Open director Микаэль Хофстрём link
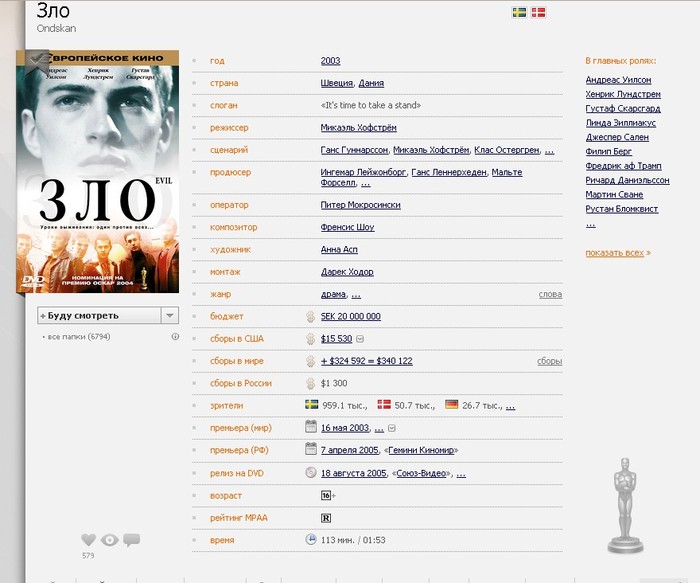Viewport: 700px width, 583px height. [358, 128]
